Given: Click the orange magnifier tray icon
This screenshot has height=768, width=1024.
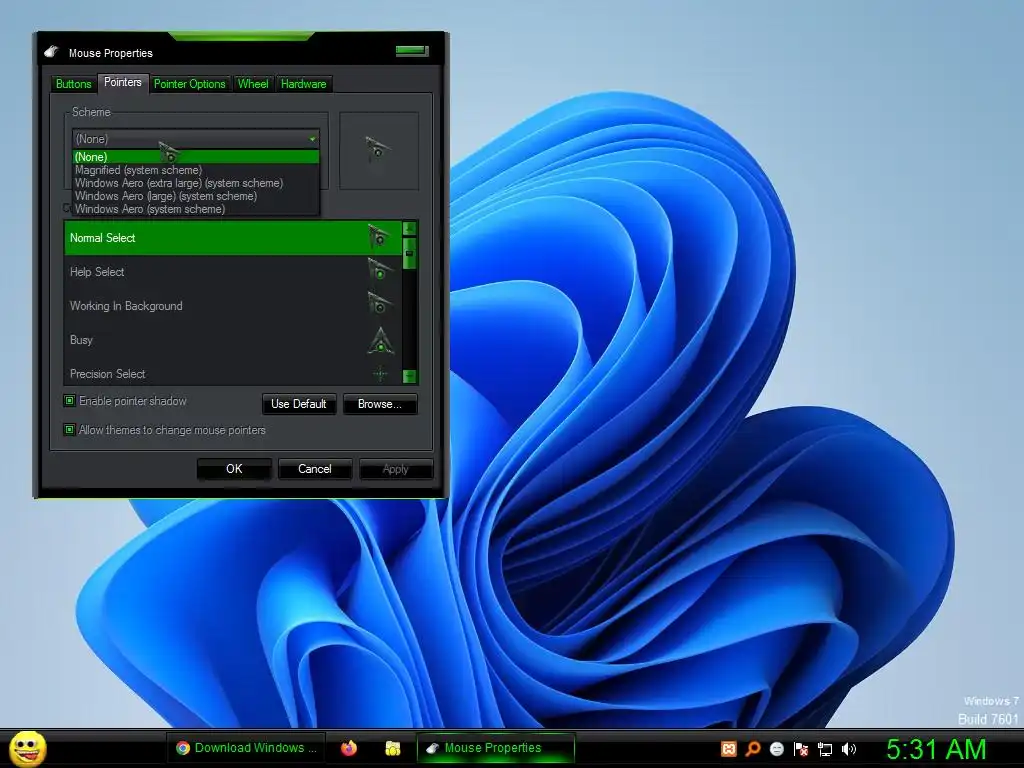Looking at the screenshot, I should tap(753, 749).
